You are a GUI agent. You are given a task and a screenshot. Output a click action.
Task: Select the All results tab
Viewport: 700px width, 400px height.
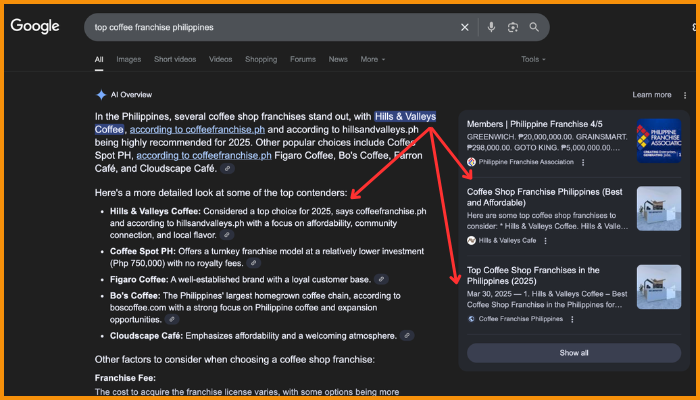pyautogui.click(x=99, y=59)
